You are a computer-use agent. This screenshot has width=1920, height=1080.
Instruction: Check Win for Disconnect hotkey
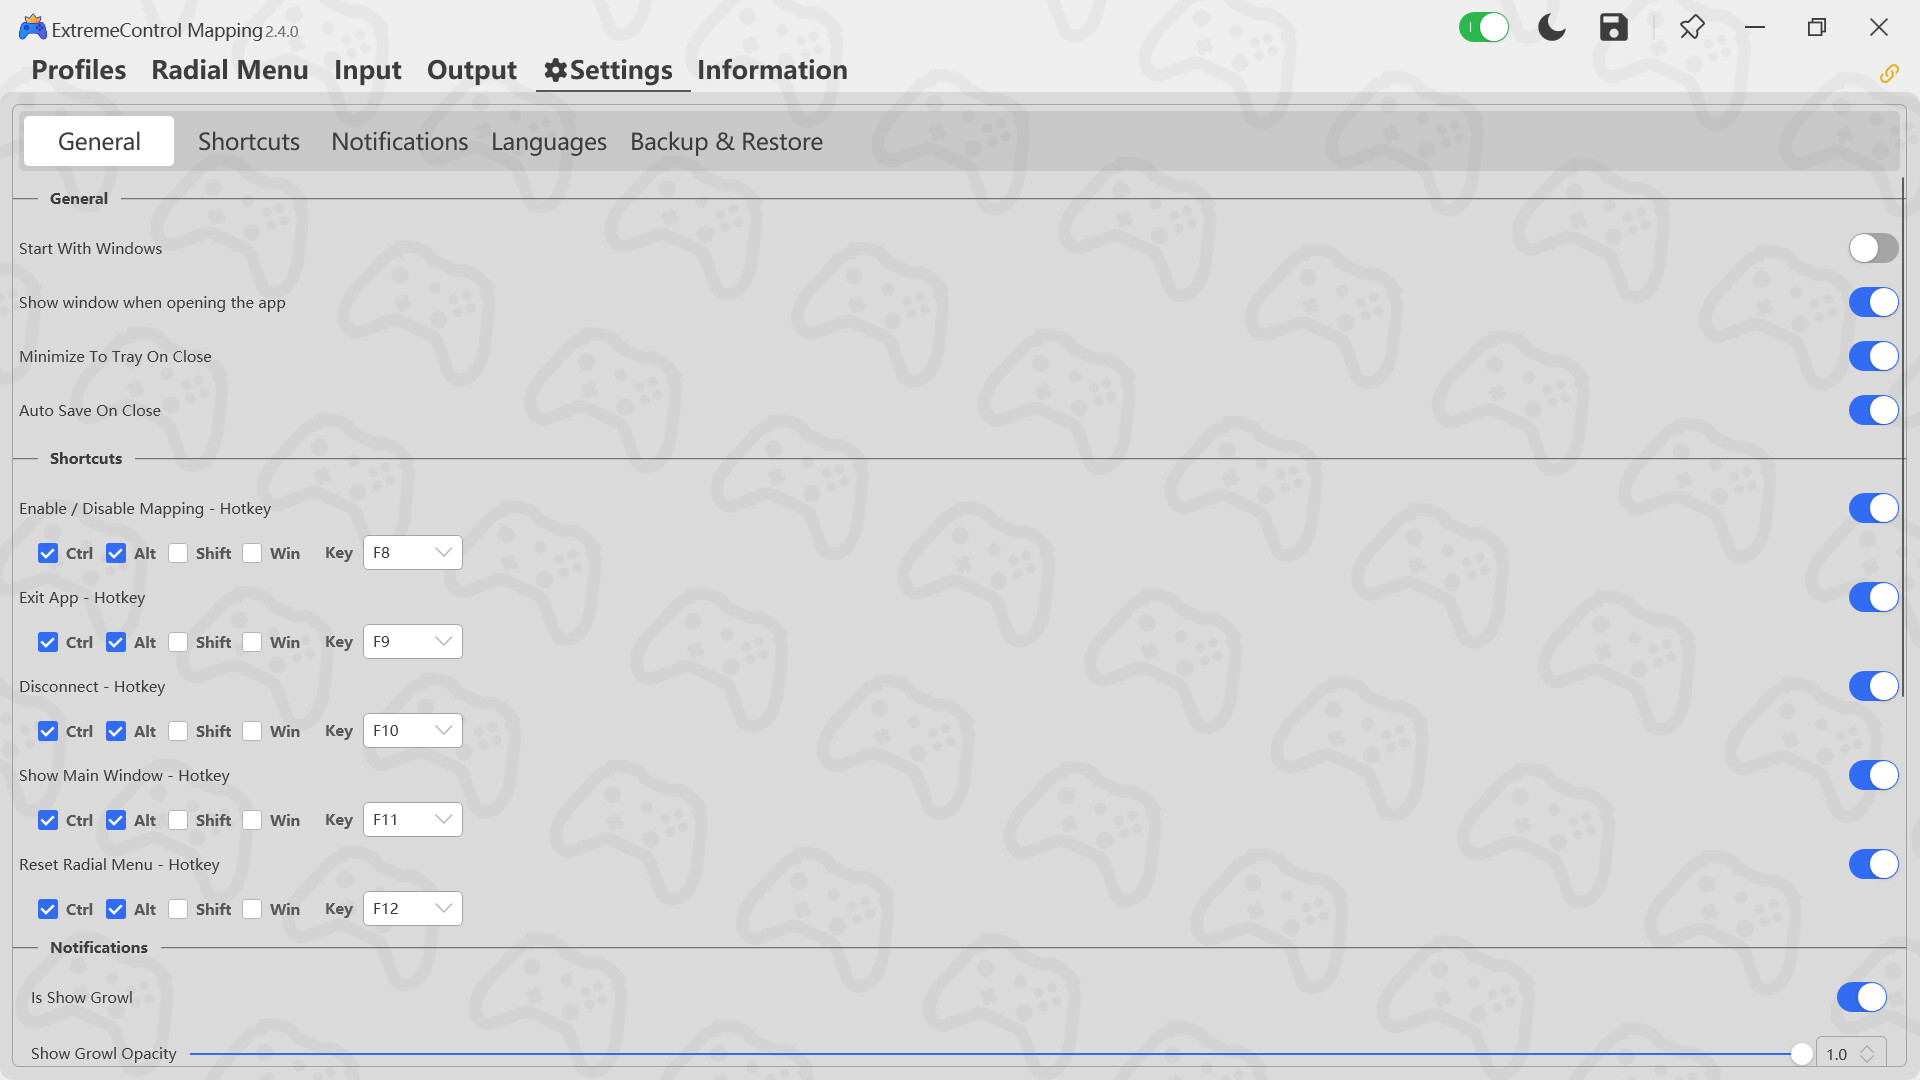pyautogui.click(x=252, y=731)
